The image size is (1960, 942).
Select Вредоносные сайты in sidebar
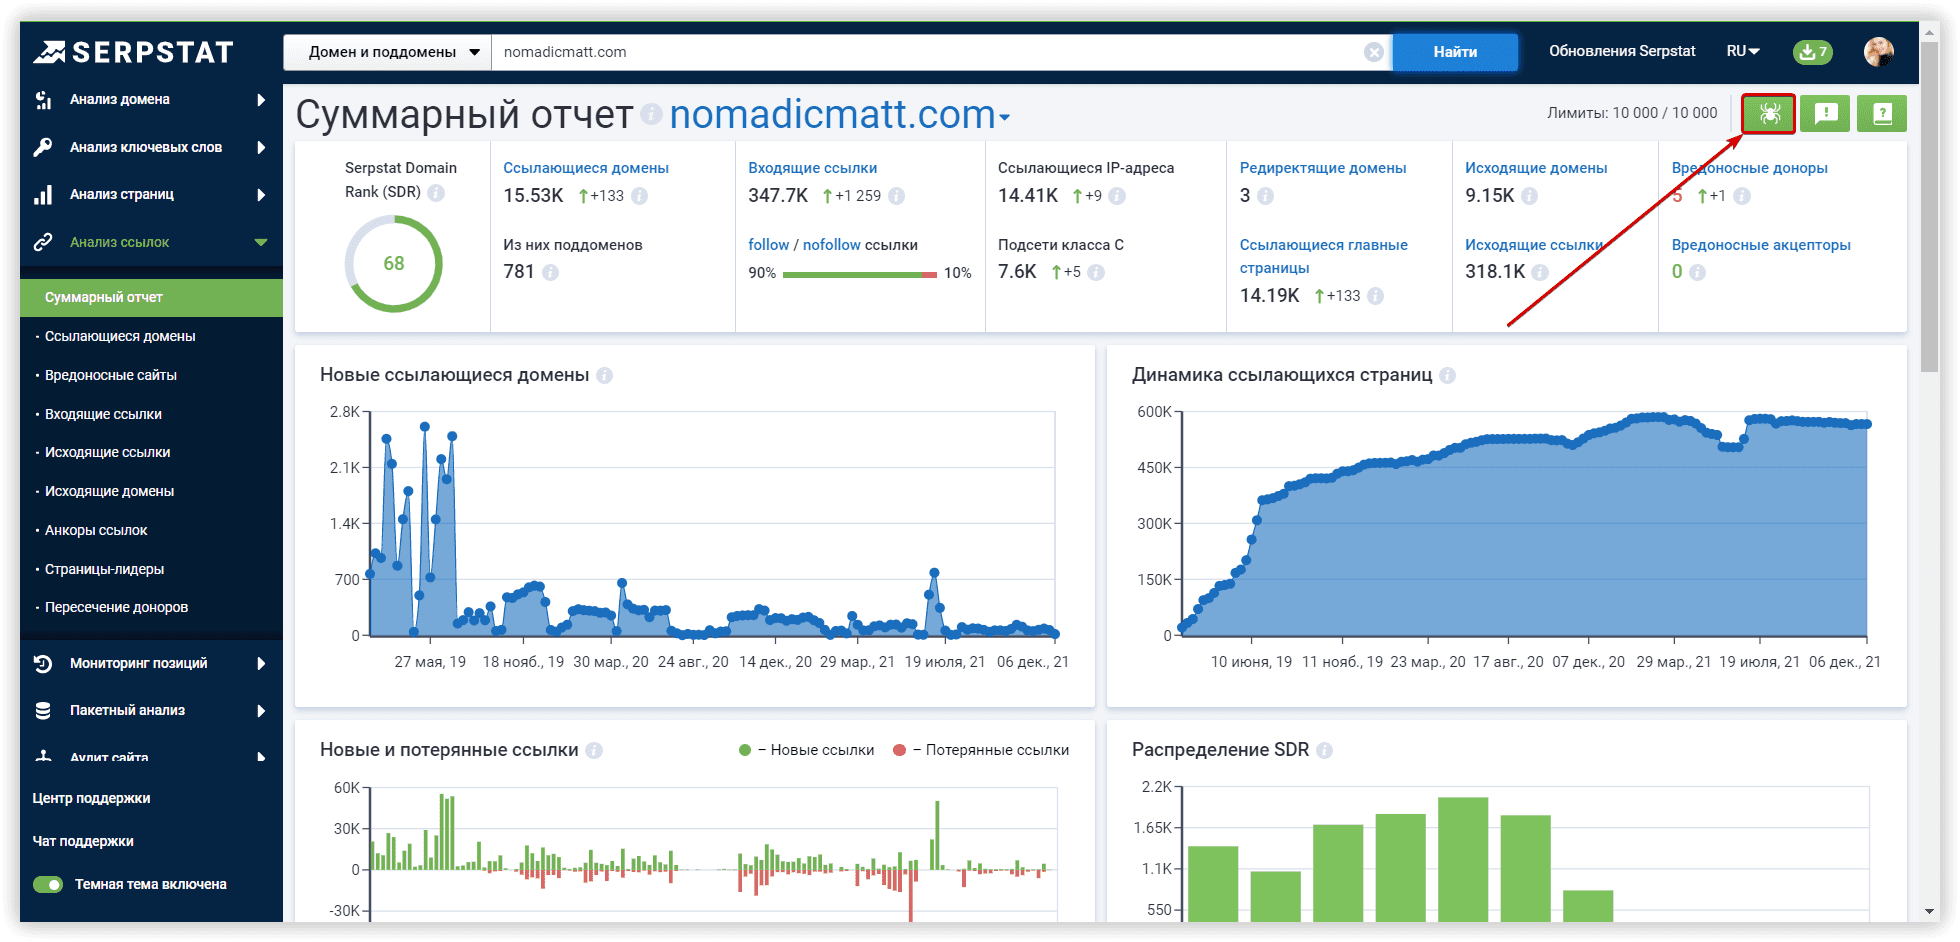pos(111,375)
